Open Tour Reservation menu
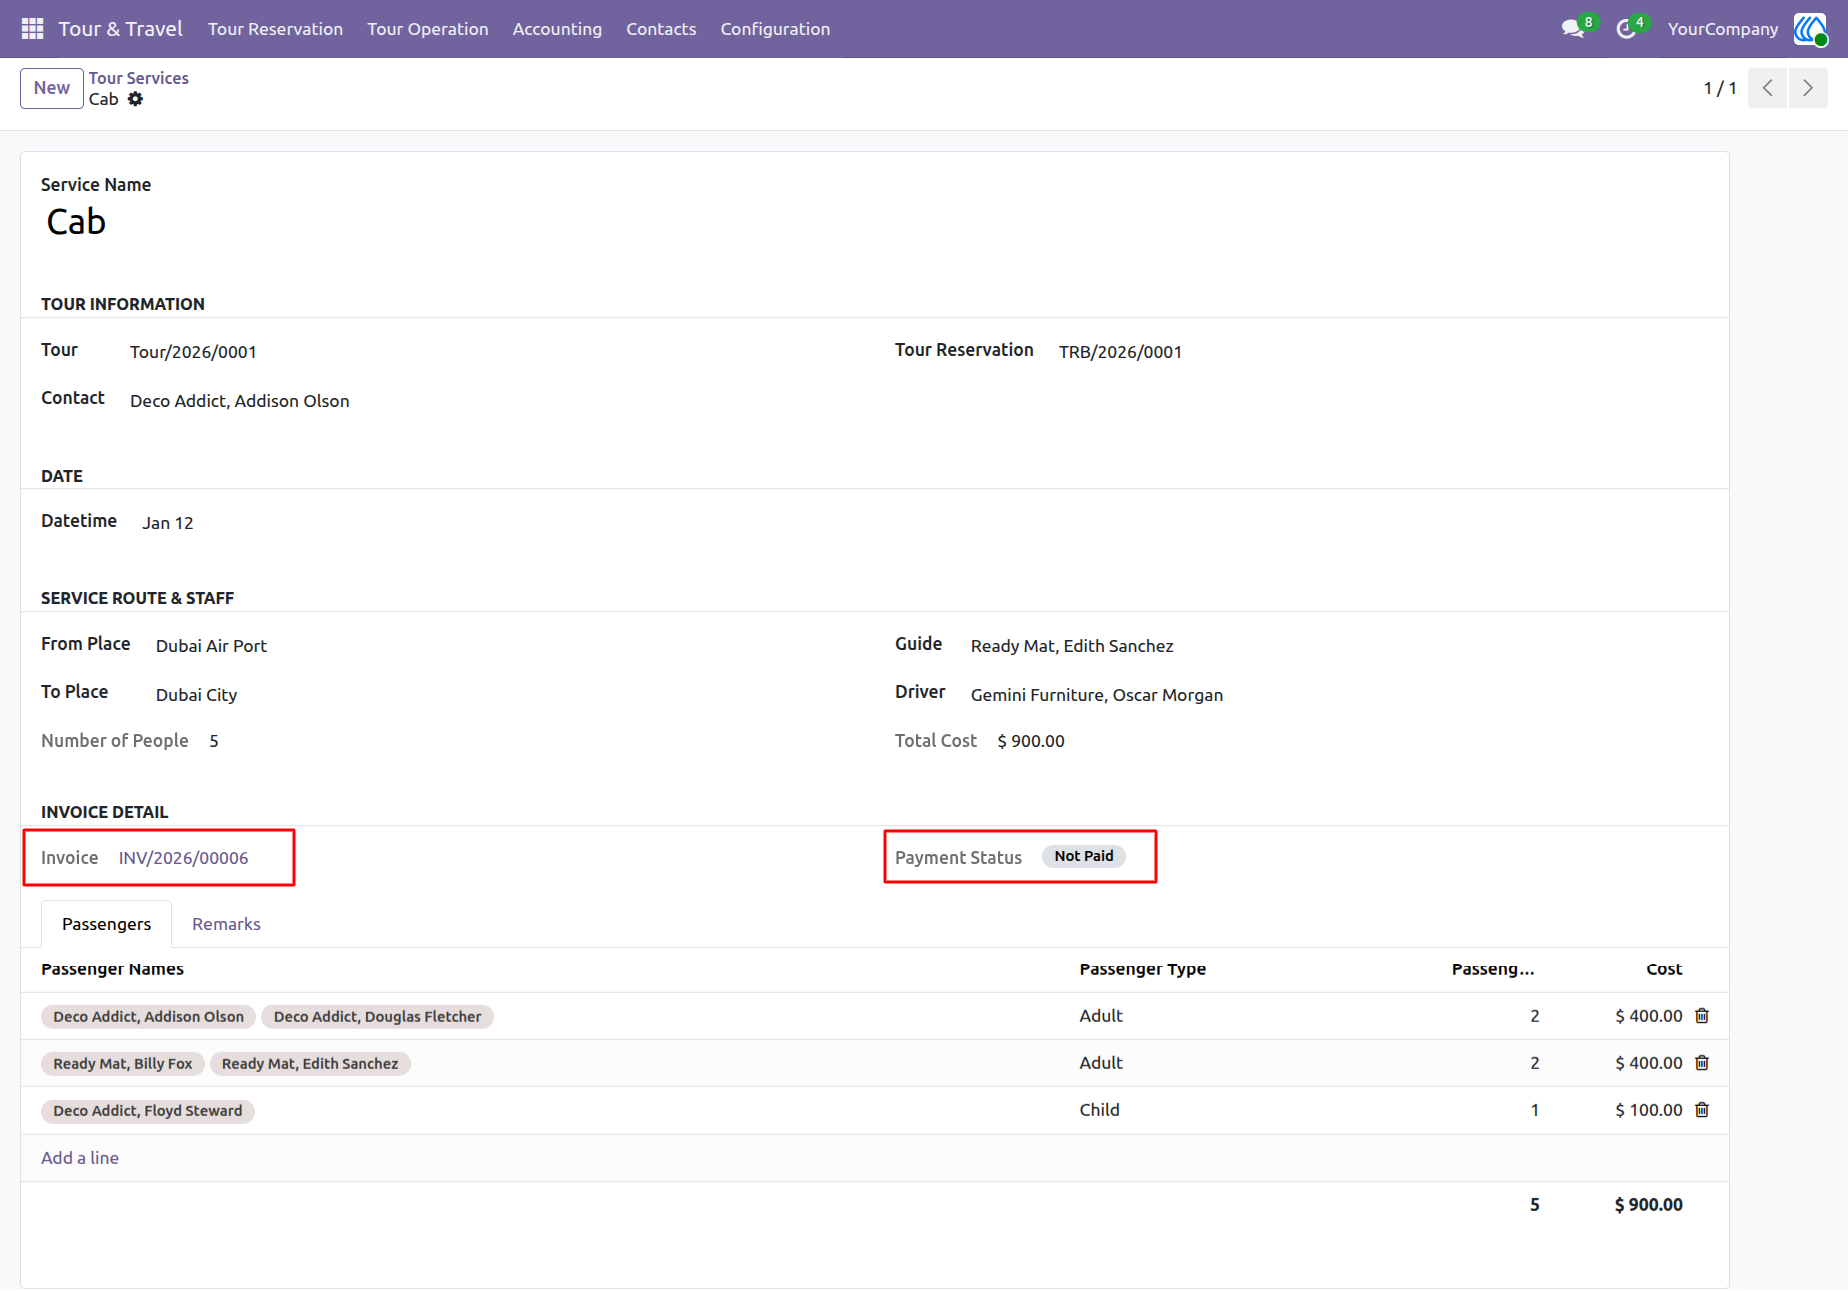Viewport: 1848px width, 1291px height. (x=275, y=29)
